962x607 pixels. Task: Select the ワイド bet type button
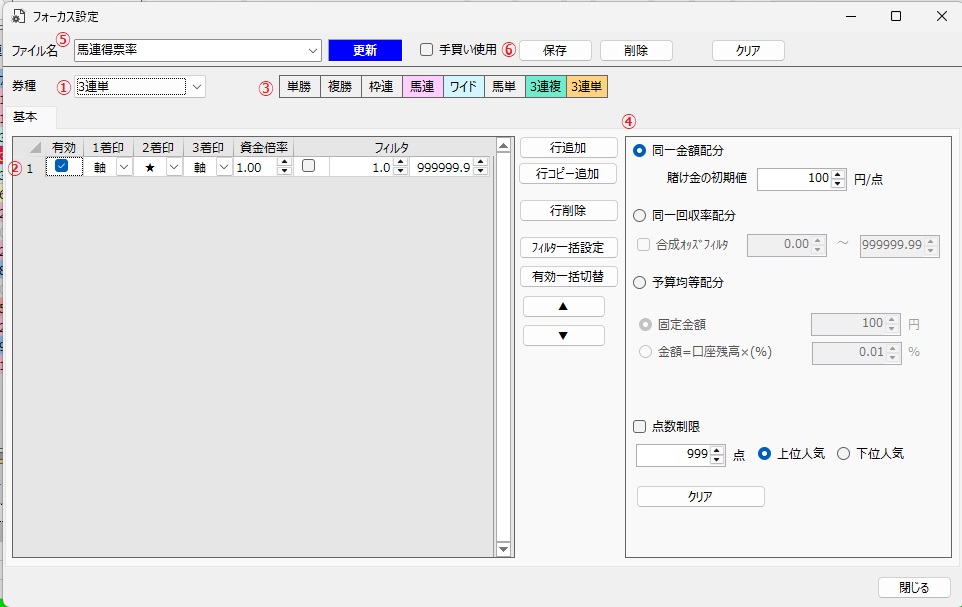pyautogui.click(x=463, y=87)
